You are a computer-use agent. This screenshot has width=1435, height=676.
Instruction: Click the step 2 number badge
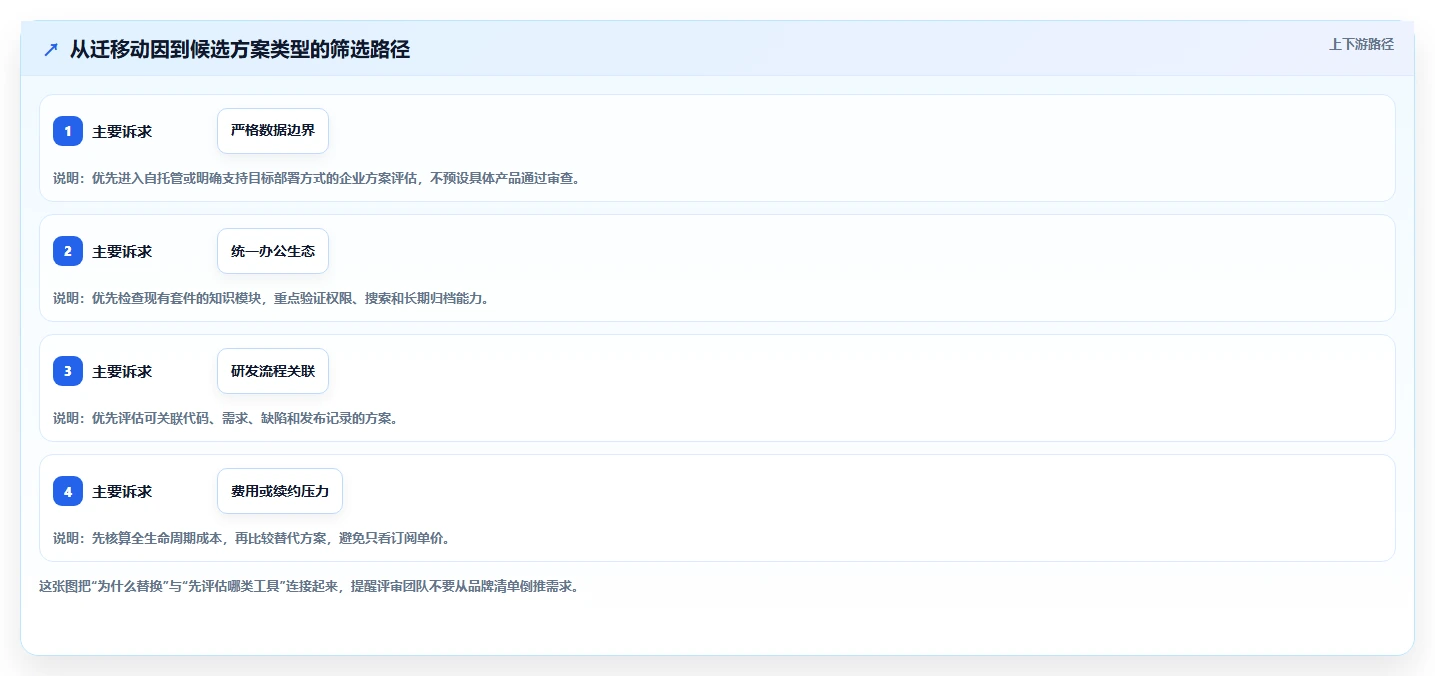coord(68,251)
